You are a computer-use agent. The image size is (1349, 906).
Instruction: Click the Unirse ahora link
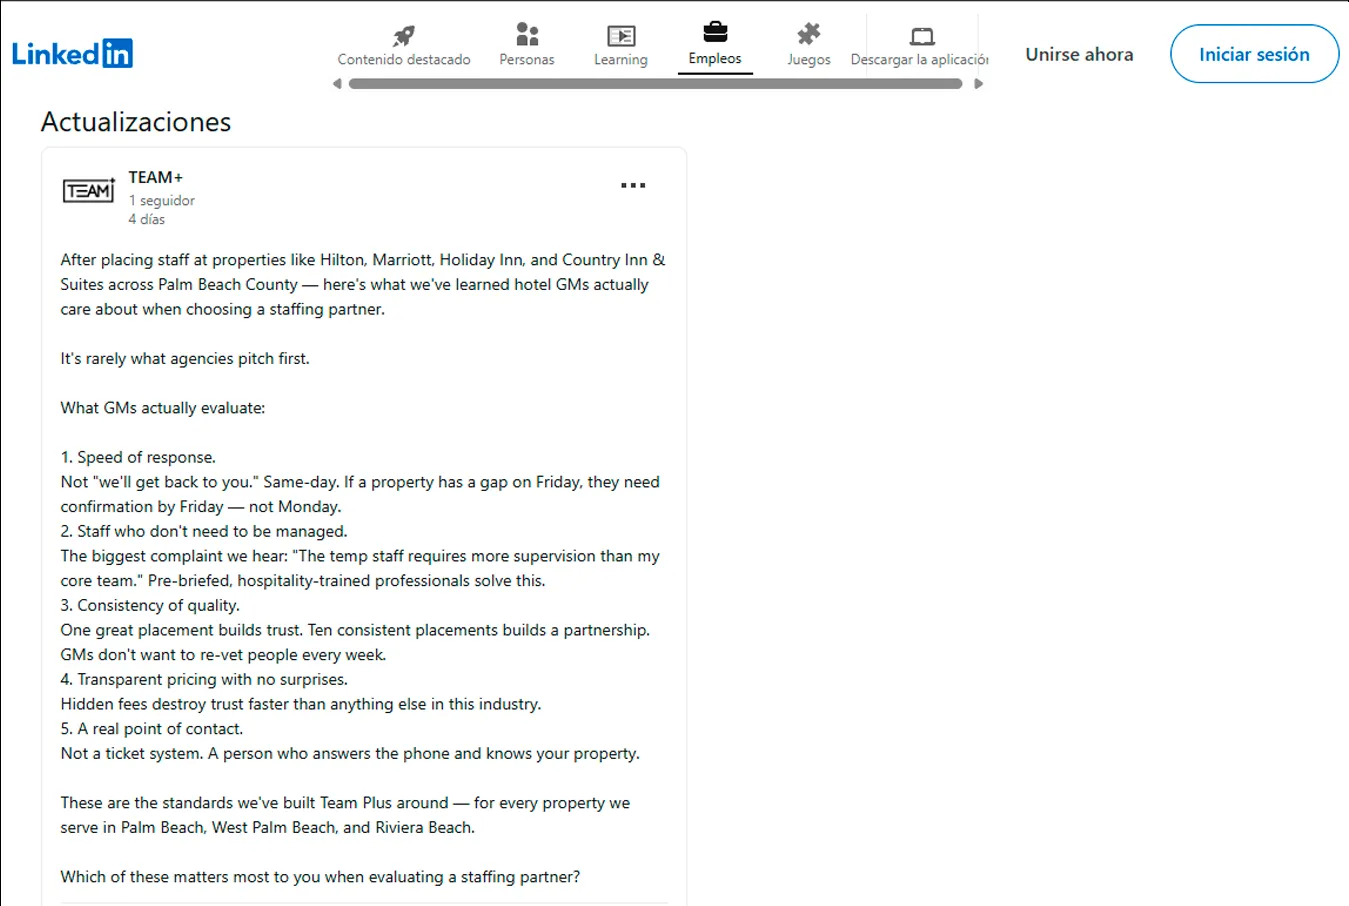coord(1079,55)
